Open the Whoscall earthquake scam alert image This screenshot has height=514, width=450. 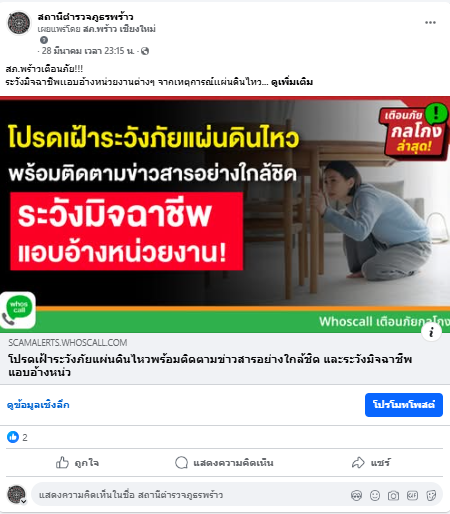click(225, 215)
